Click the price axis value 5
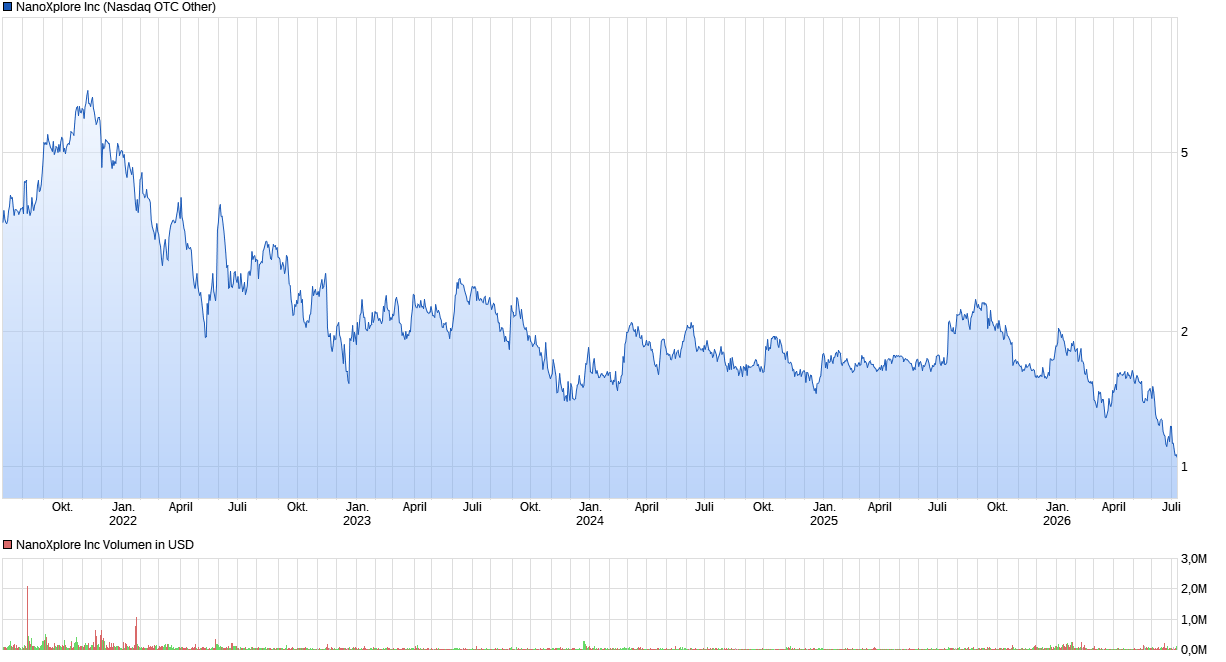 (x=1185, y=153)
